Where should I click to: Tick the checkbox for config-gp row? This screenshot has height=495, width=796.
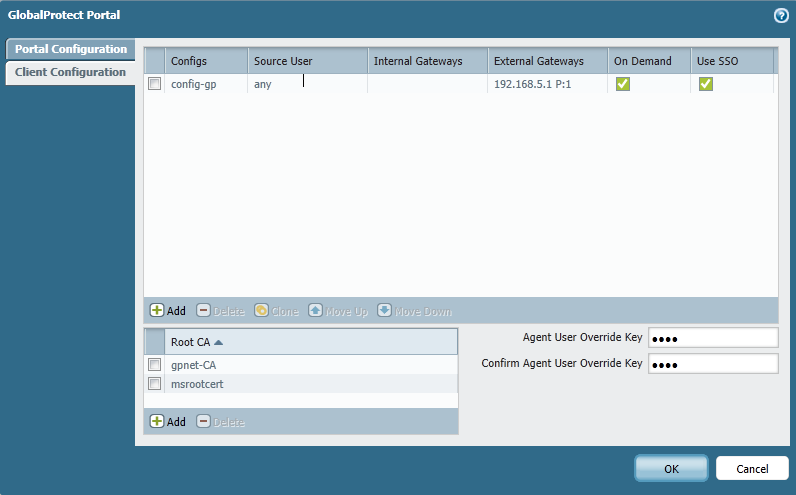(155, 83)
